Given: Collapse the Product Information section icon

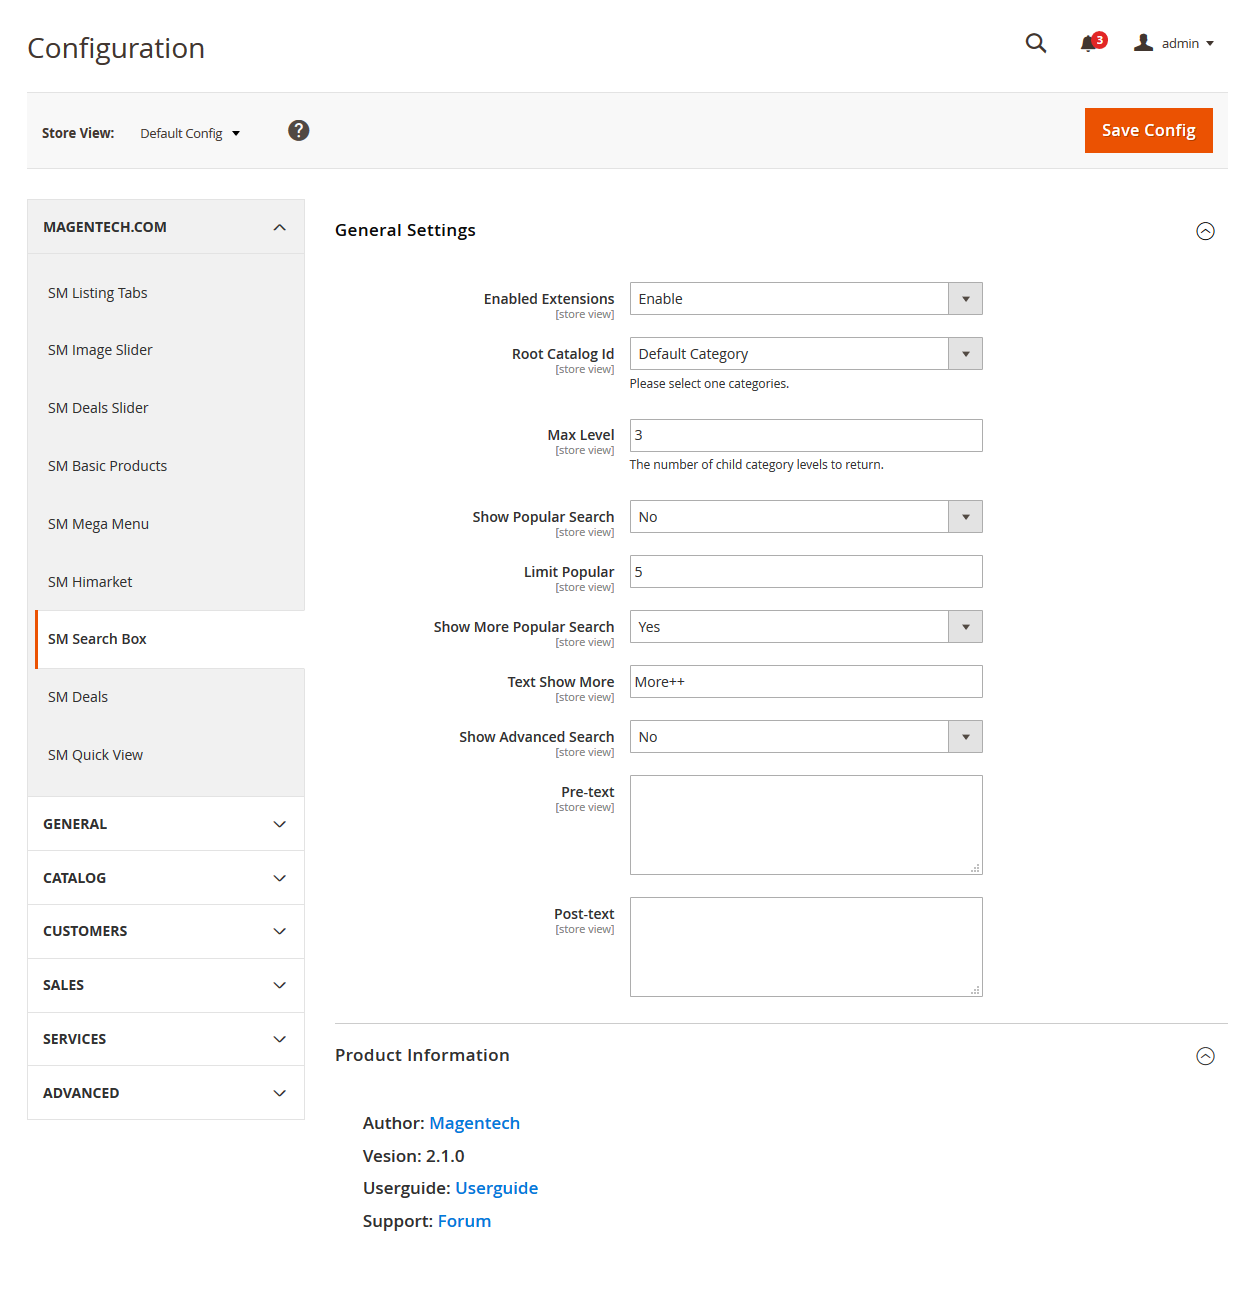Looking at the screenshot, I should [x=1205, y=1056].
